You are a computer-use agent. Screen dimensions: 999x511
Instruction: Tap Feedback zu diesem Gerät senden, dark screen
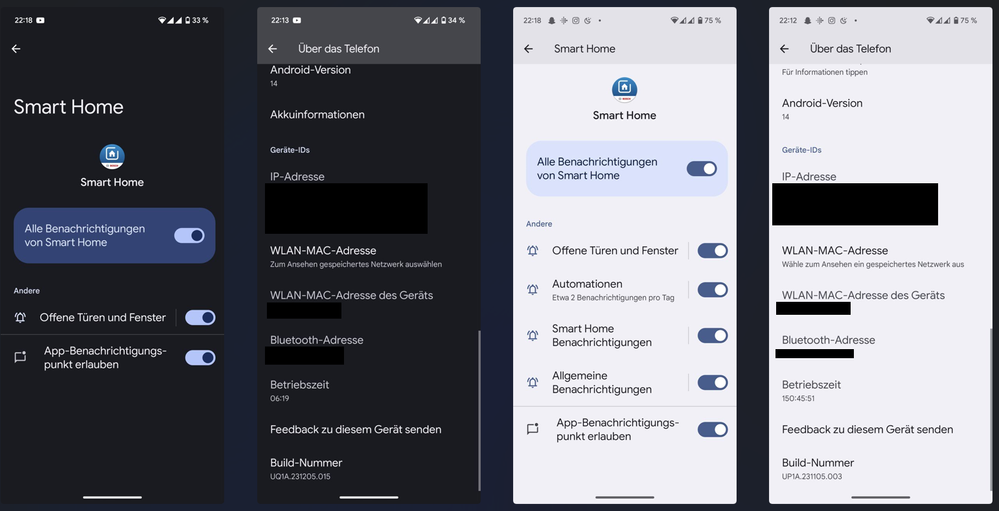coord(355,429)
